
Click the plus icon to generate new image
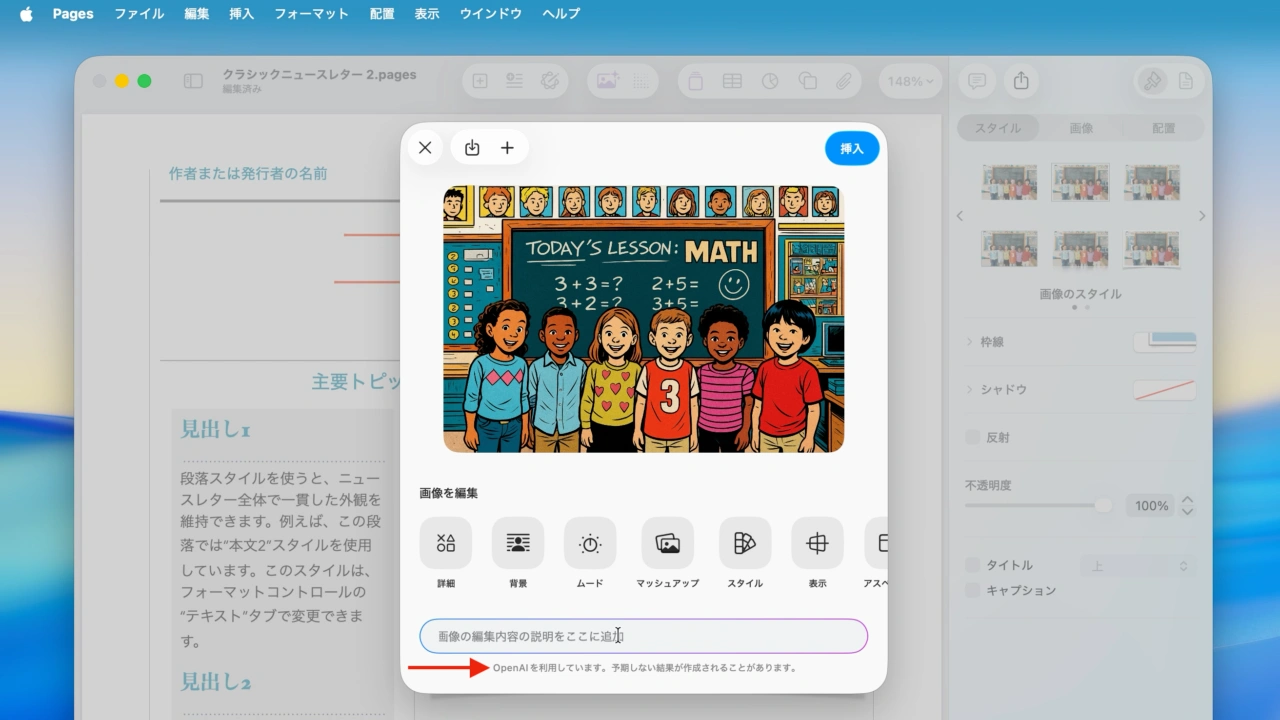tap(507, 147)
